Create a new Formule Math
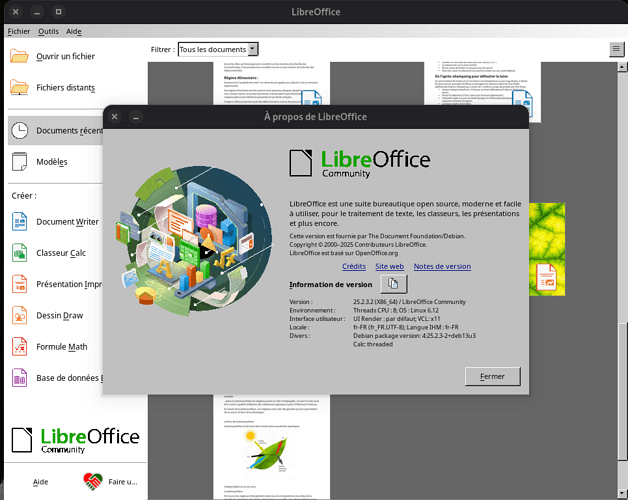The width and height of the screenshot is (628, 500). click(x=19, y=347)
